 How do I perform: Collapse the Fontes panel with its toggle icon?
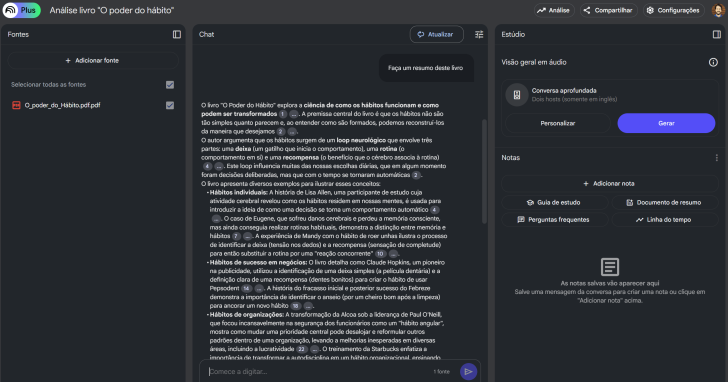177,34
